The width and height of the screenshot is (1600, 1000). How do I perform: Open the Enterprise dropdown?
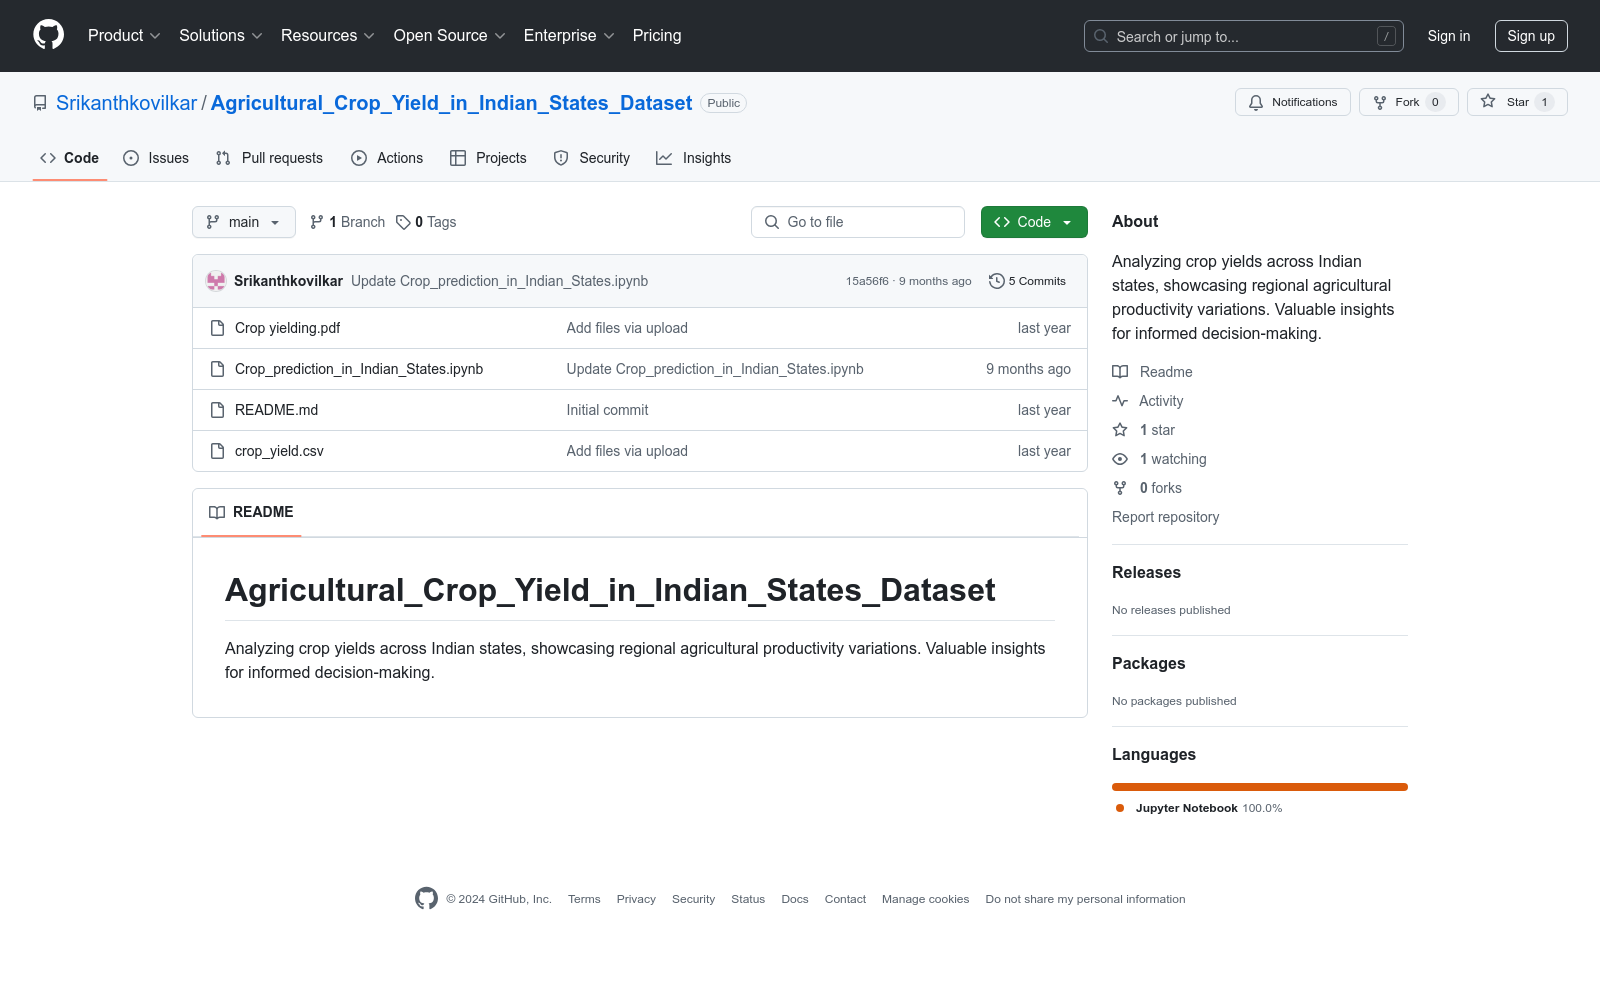(x=569, y=36)
